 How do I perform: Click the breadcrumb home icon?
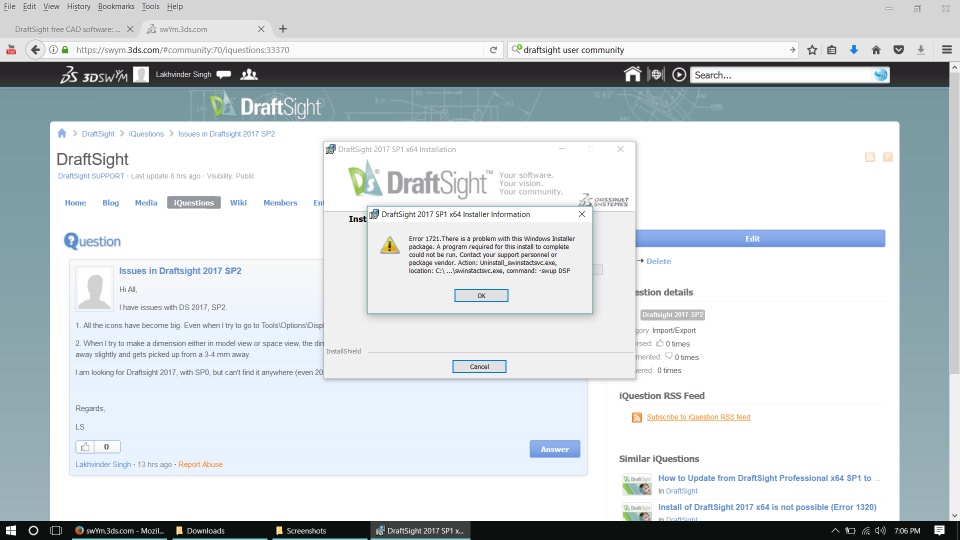(x=62, y=133)
